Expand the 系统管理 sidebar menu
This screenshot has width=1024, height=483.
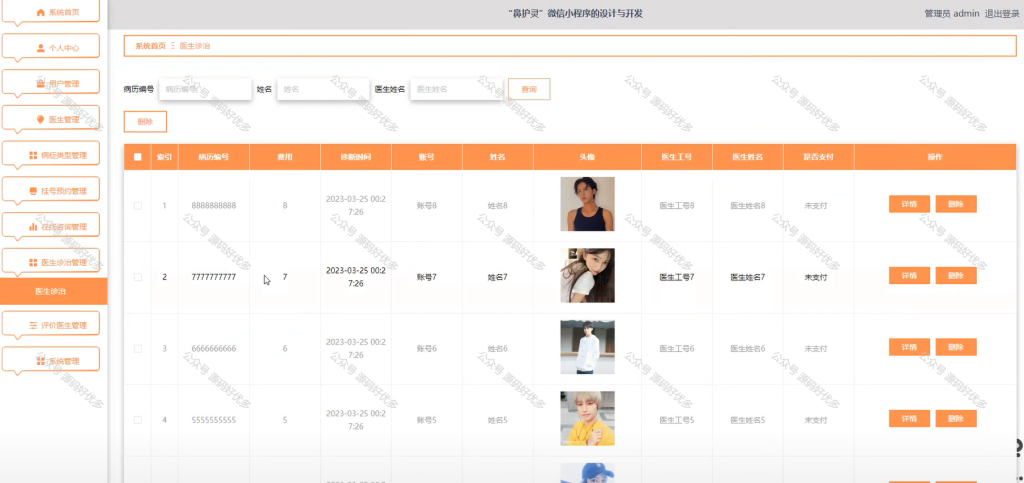point(51,360)
